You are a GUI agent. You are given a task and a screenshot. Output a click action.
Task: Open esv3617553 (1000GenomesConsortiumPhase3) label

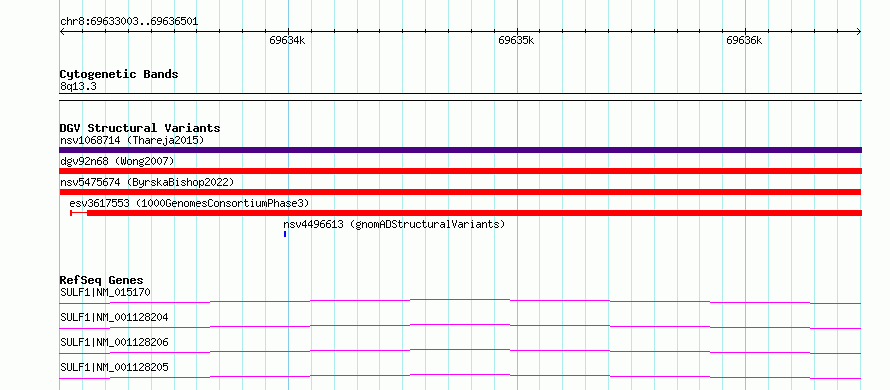189,203
